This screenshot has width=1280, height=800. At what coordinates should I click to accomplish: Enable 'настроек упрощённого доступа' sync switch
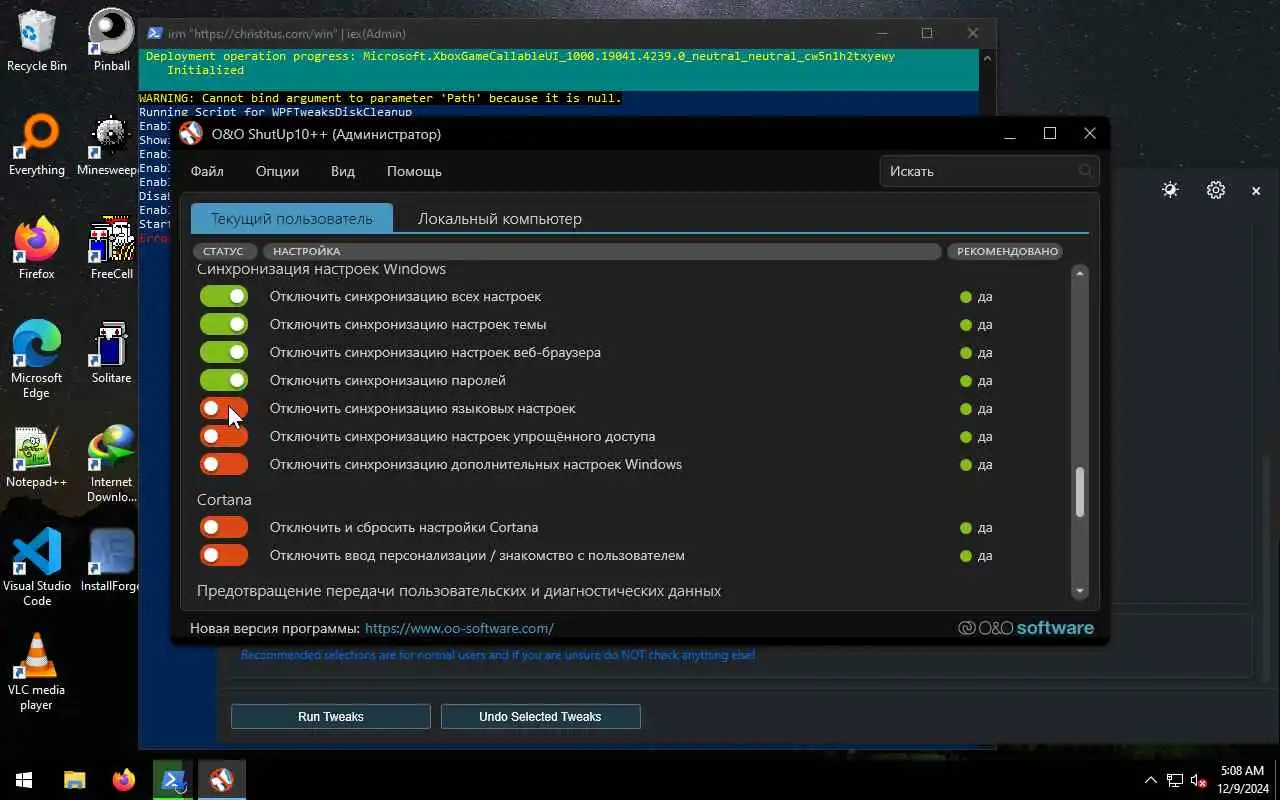click(224, 436)
